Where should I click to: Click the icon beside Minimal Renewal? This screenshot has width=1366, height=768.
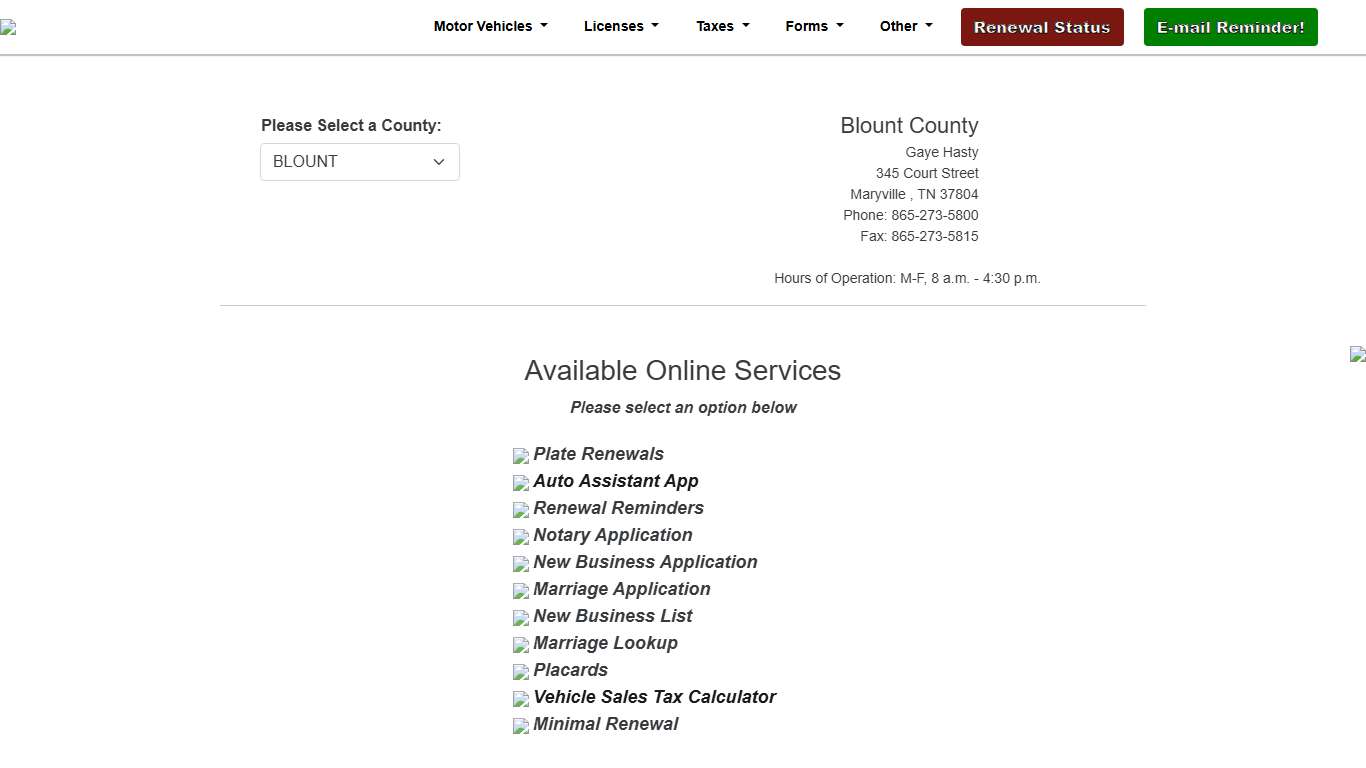pos(521,726)
